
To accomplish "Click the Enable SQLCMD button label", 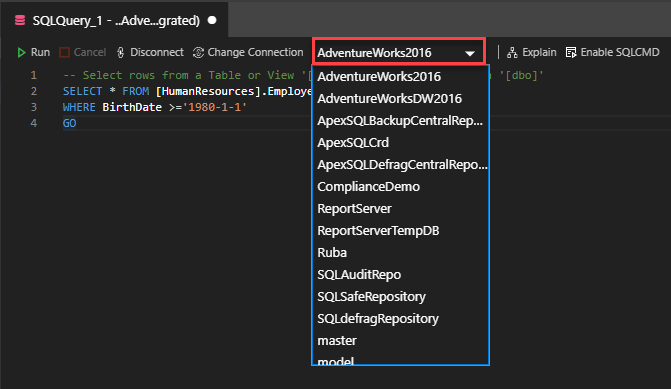I will click(x=620, y=52).
